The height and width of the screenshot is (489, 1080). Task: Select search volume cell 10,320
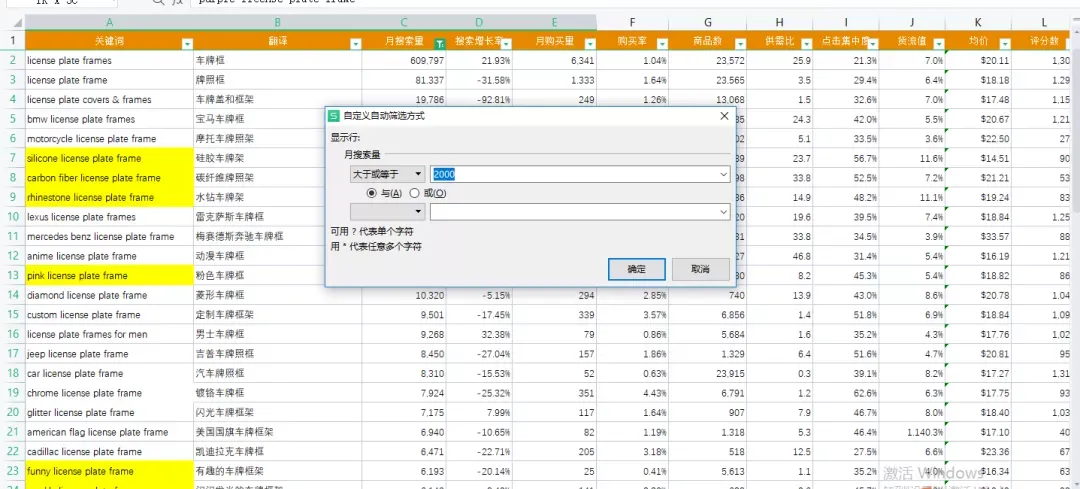coord(404,295)
